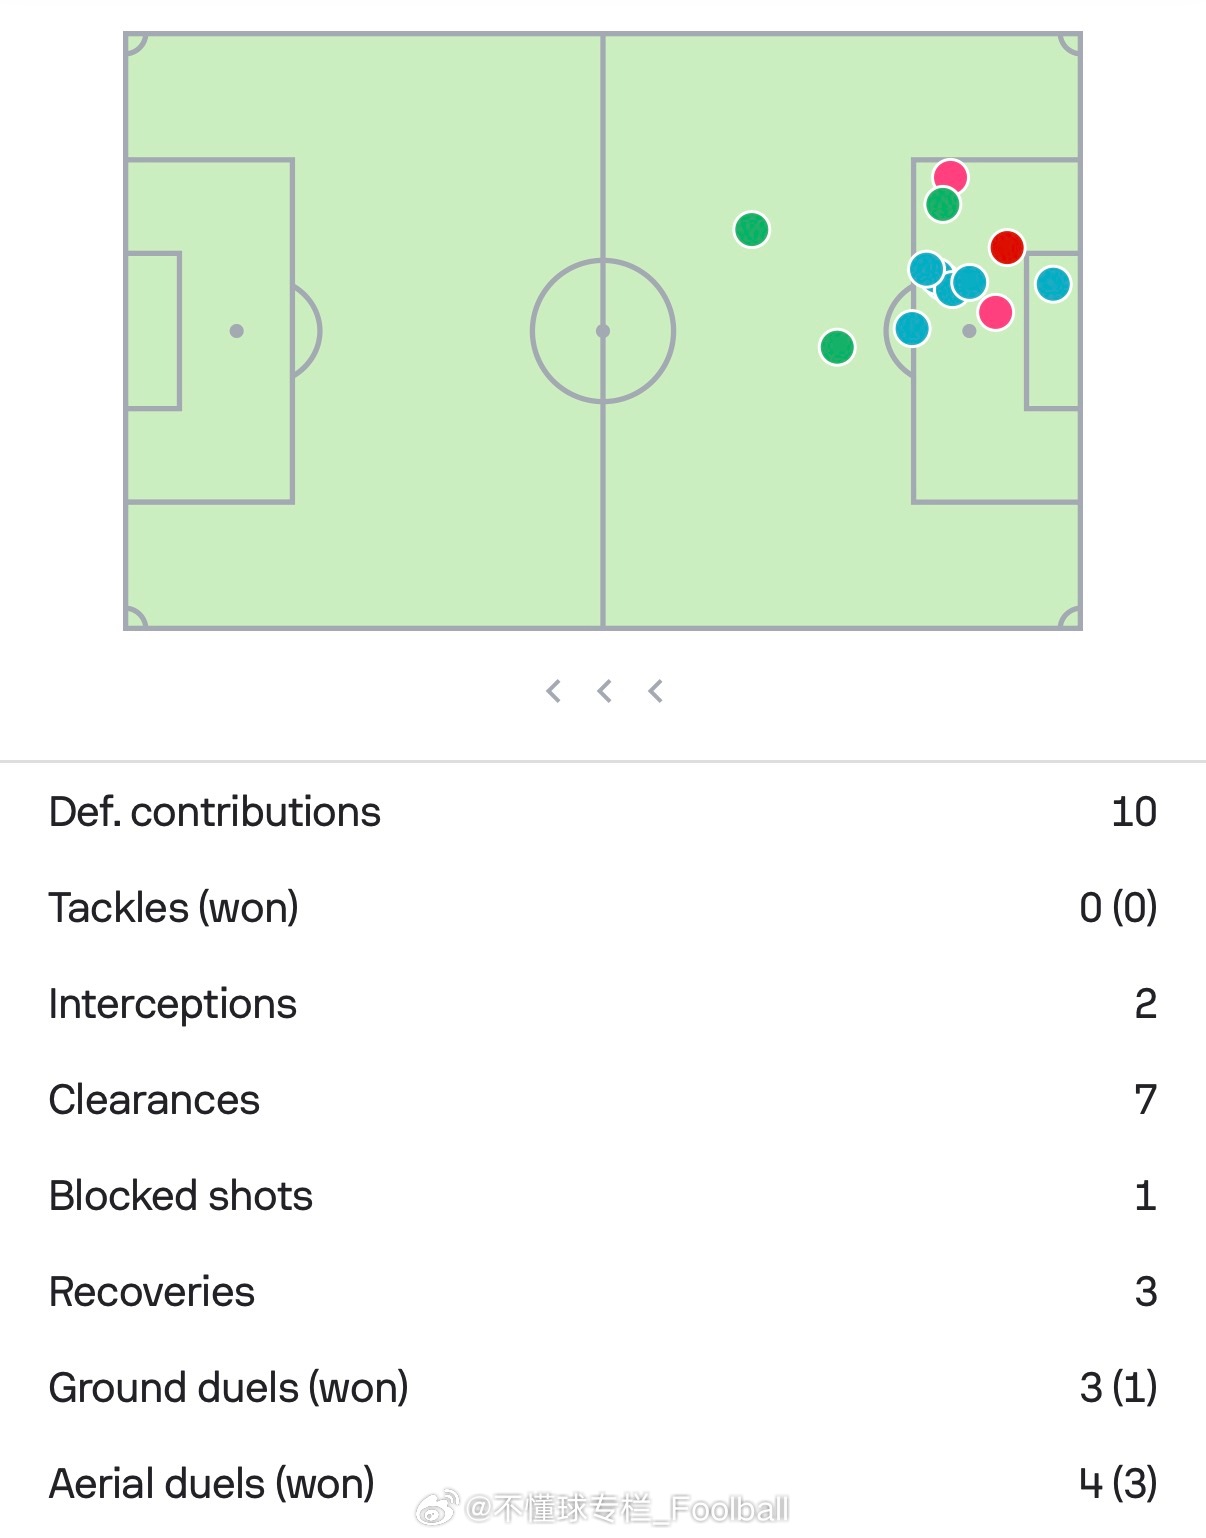
Task: Select the Recoveries stat row
Action: pos(603,1292)
